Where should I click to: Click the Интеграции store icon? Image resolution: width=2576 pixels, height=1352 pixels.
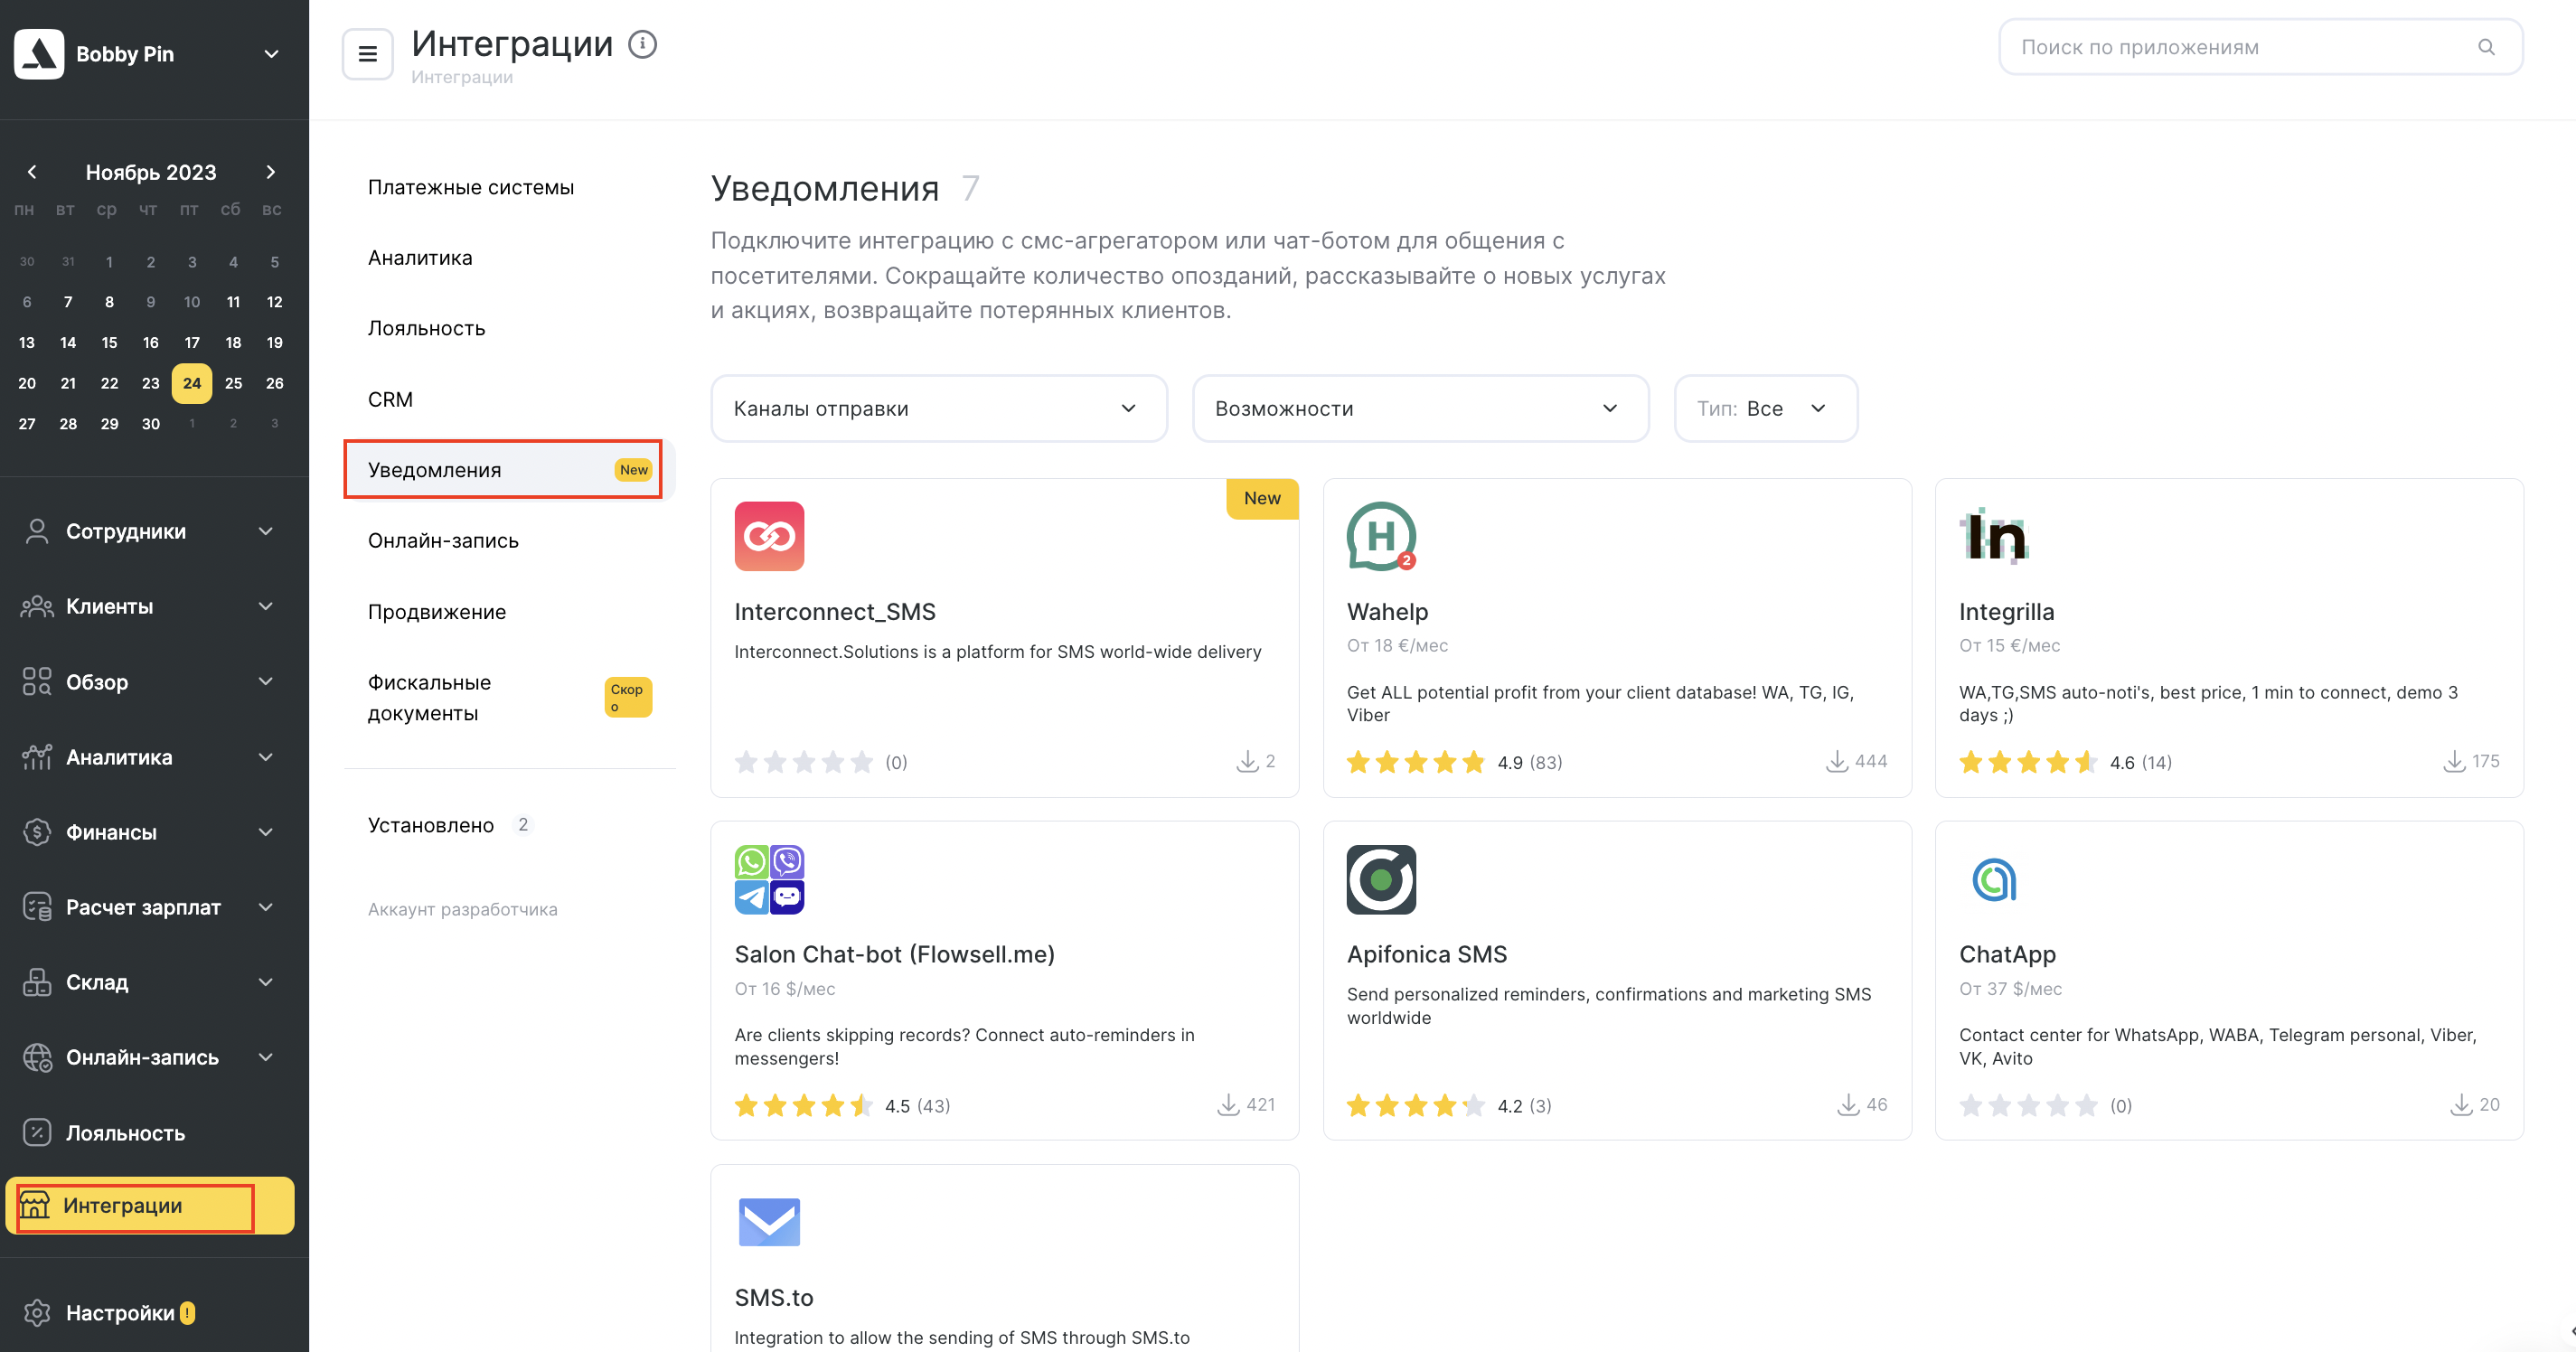pos(35,1205)
